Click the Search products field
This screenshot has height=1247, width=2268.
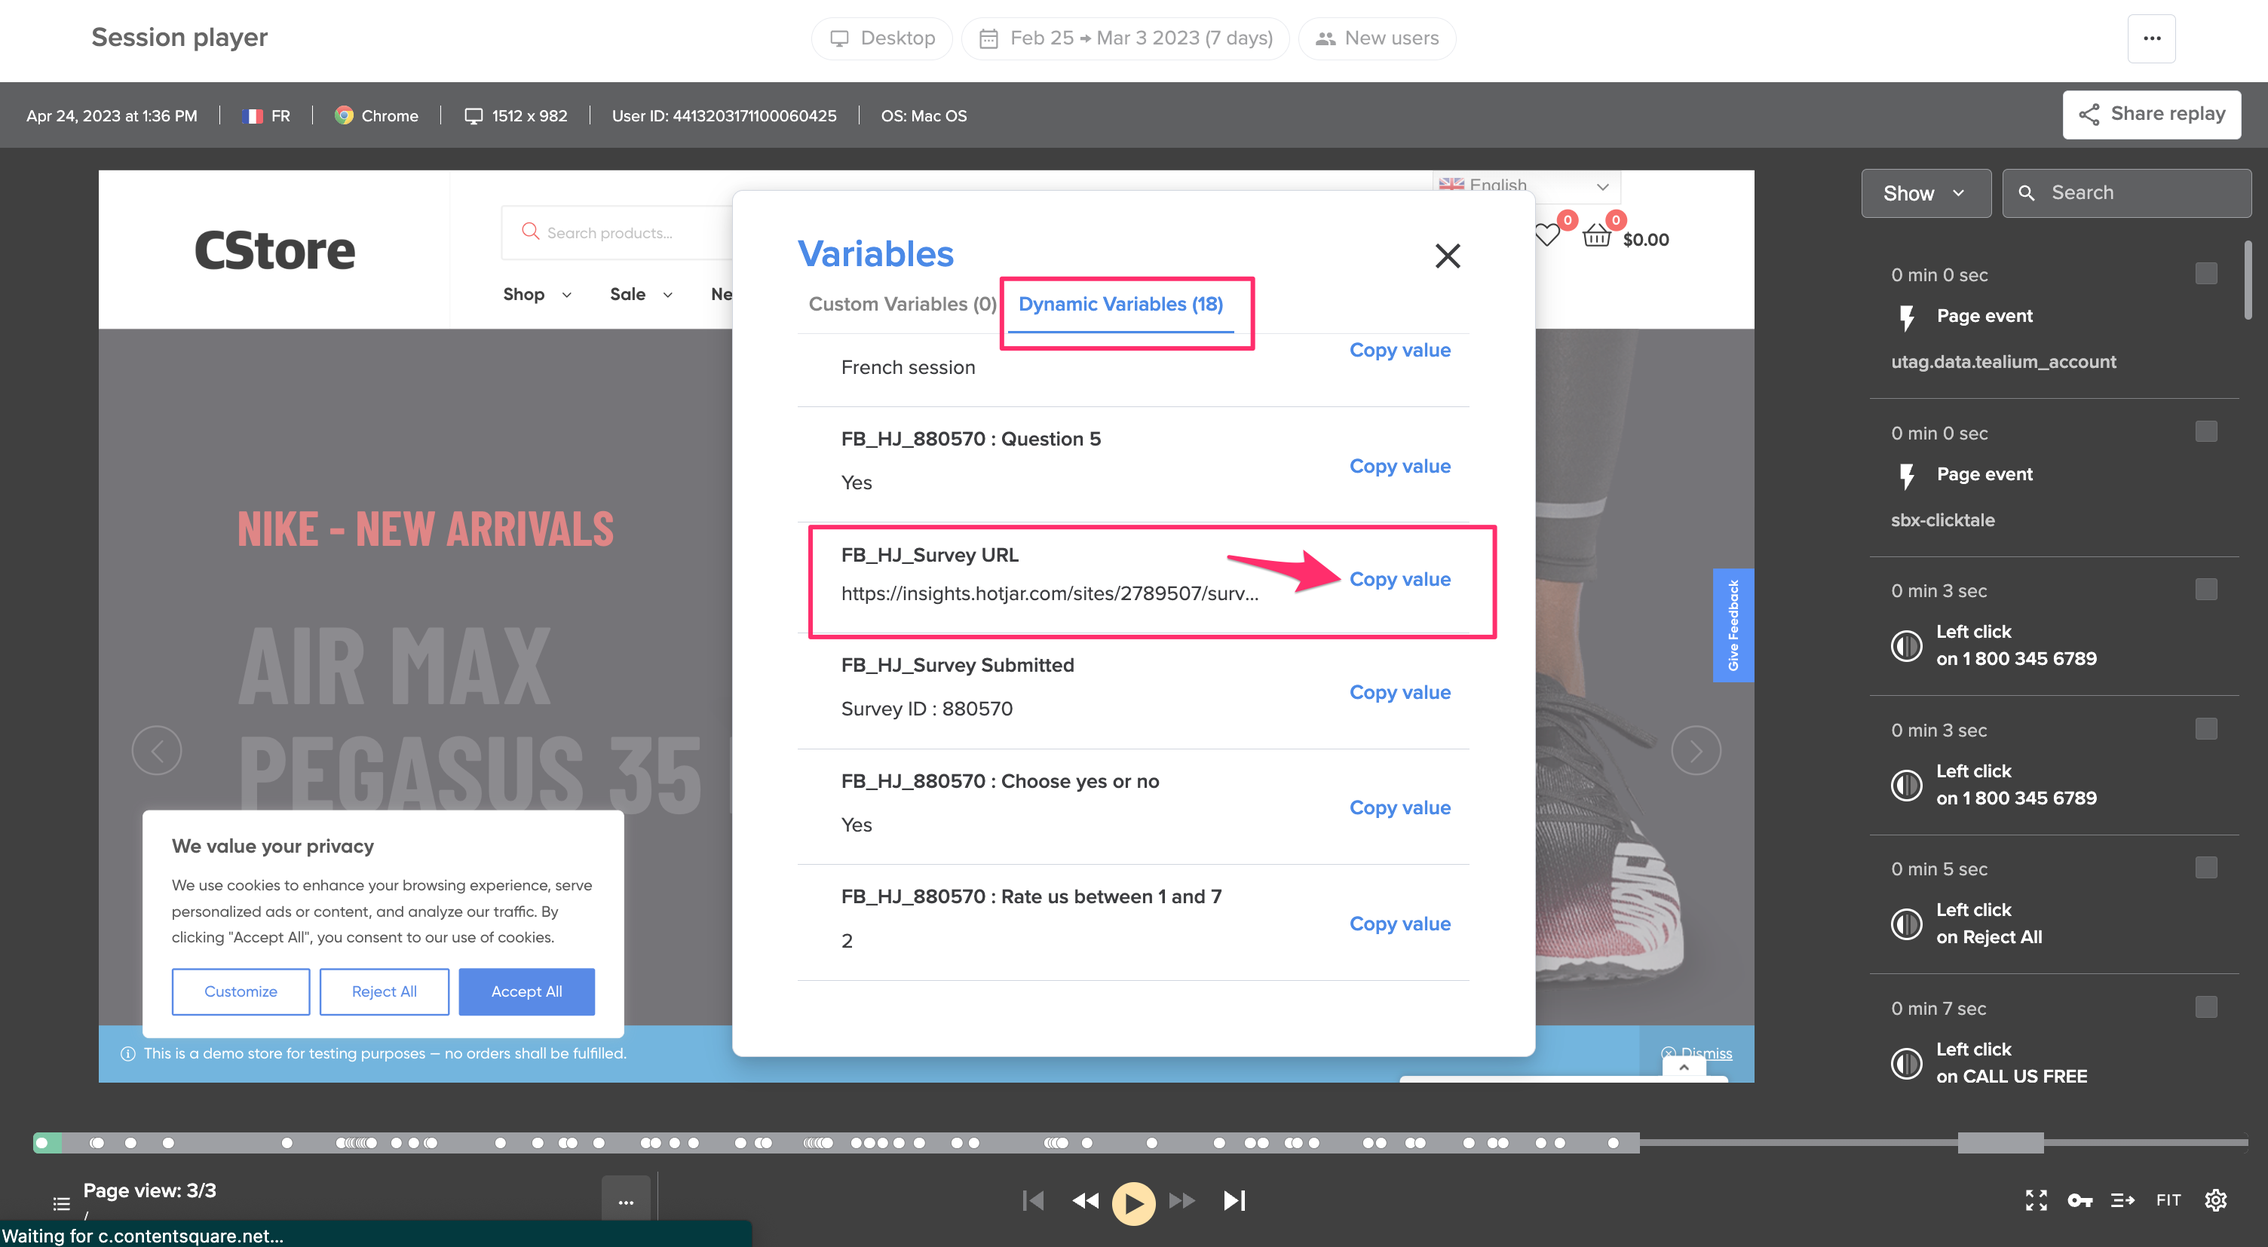pyautogui.click(x=617, y=233)
